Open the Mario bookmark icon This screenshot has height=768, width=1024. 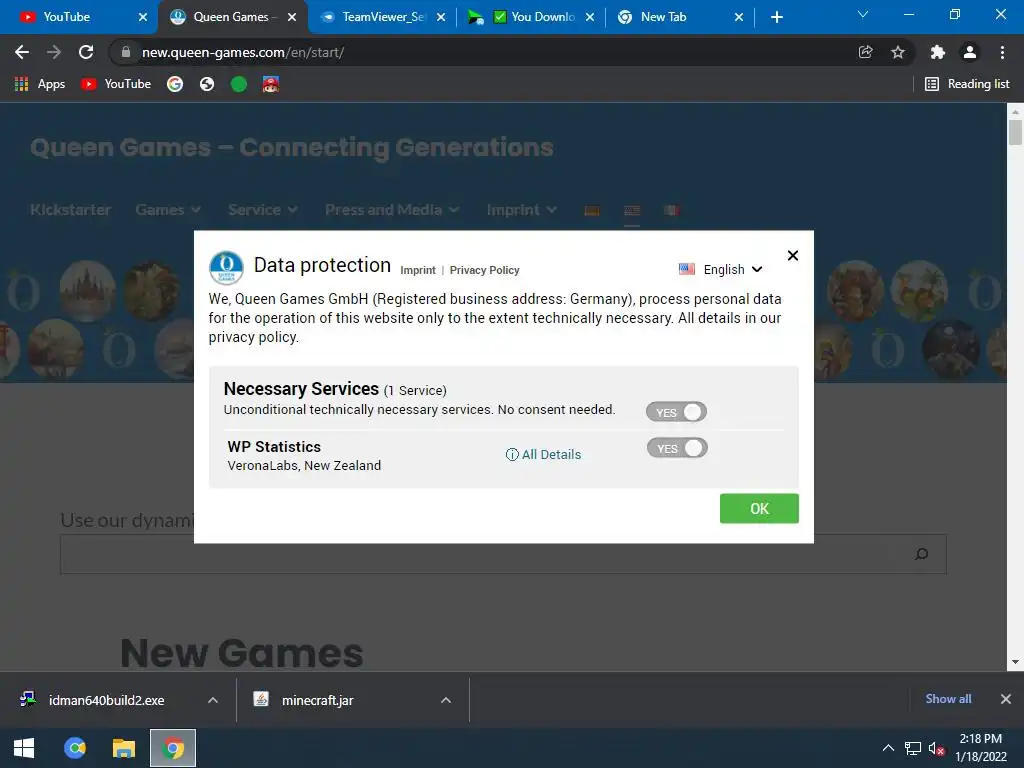coord(270,84)
